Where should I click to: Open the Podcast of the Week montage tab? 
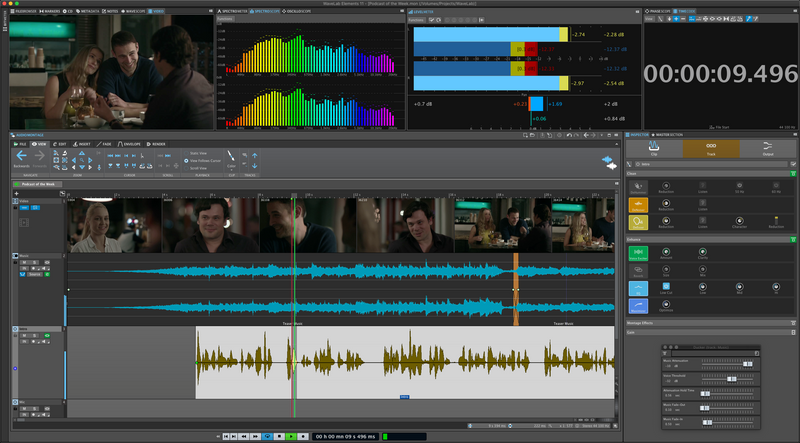click(40, 185)
